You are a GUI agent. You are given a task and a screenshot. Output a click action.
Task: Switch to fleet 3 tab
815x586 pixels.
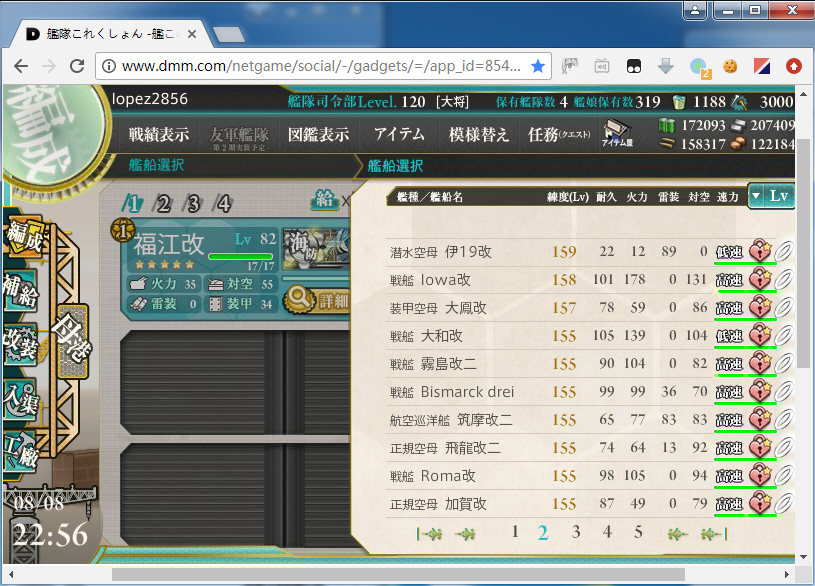click(193, 204)
